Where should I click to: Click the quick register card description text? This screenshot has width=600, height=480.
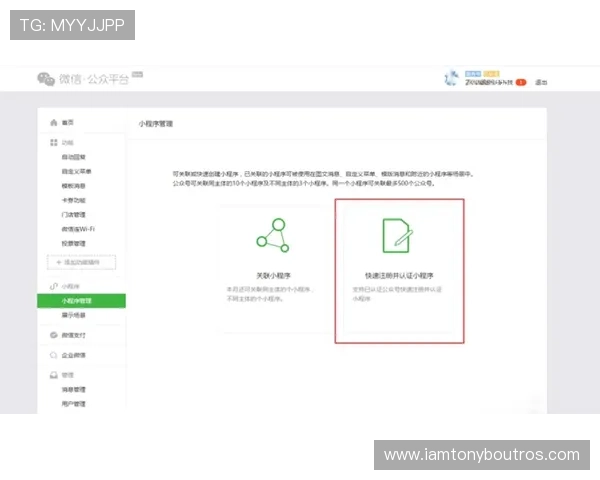pos(397,294)
